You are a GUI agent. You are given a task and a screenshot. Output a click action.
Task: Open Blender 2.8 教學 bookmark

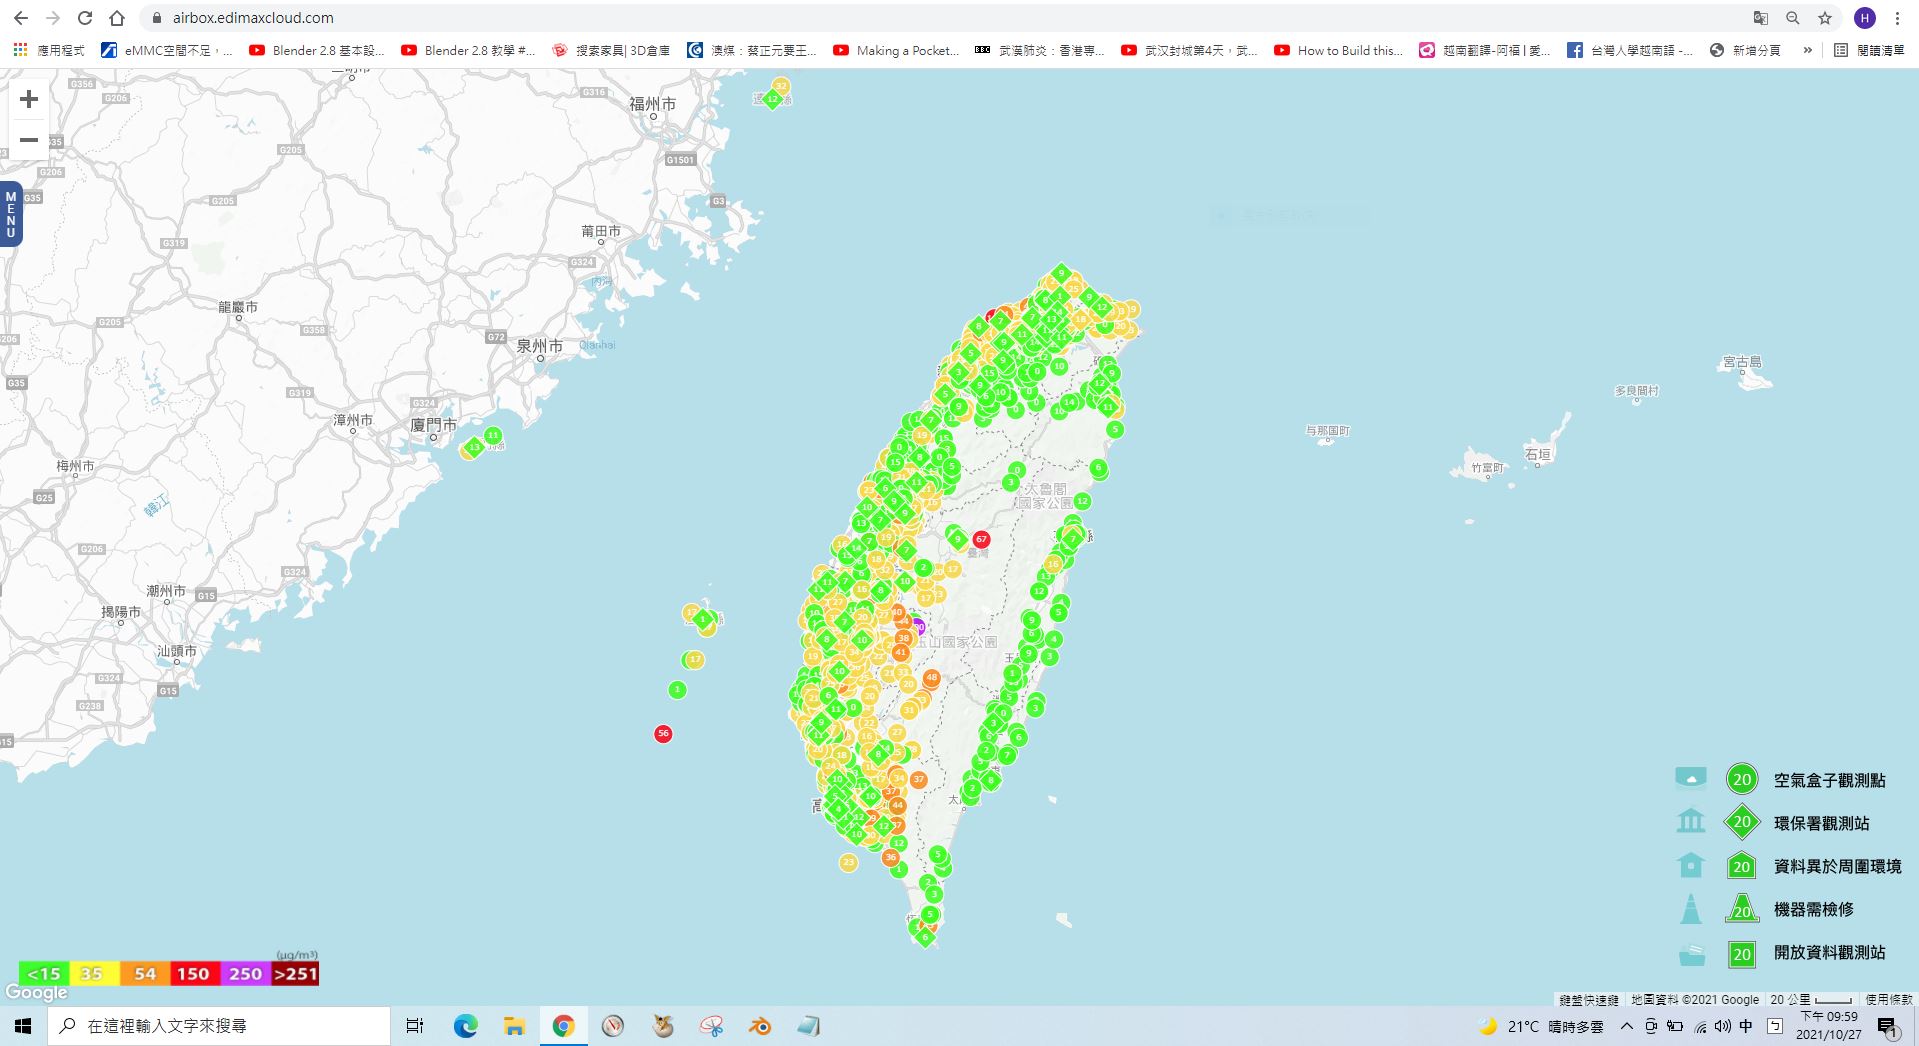(x=468, y=50)
